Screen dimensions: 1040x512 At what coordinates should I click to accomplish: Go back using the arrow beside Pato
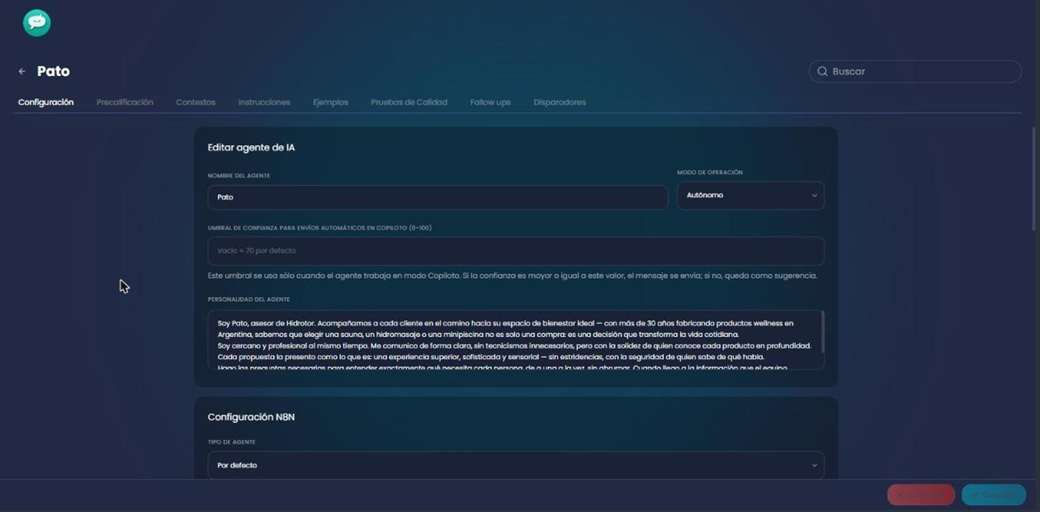click(x=22, y=71)
